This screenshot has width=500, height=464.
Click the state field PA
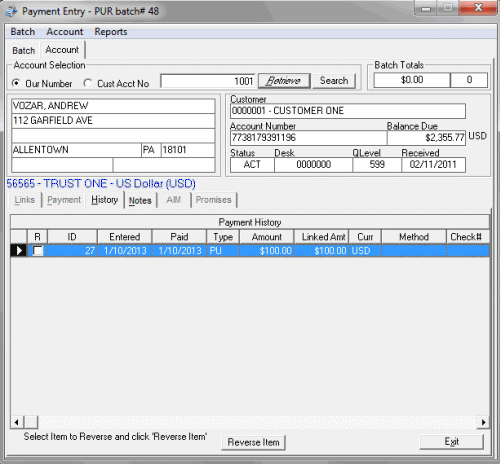coord(151,150)
